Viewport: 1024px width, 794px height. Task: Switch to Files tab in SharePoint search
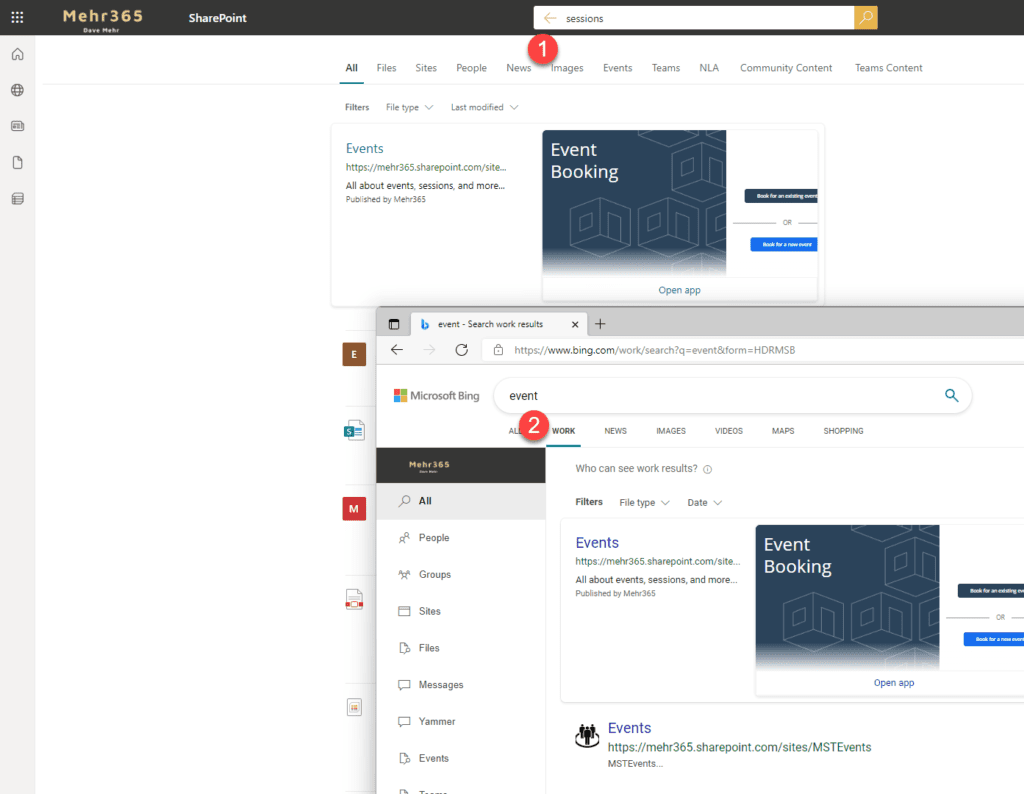pos(386,68)
